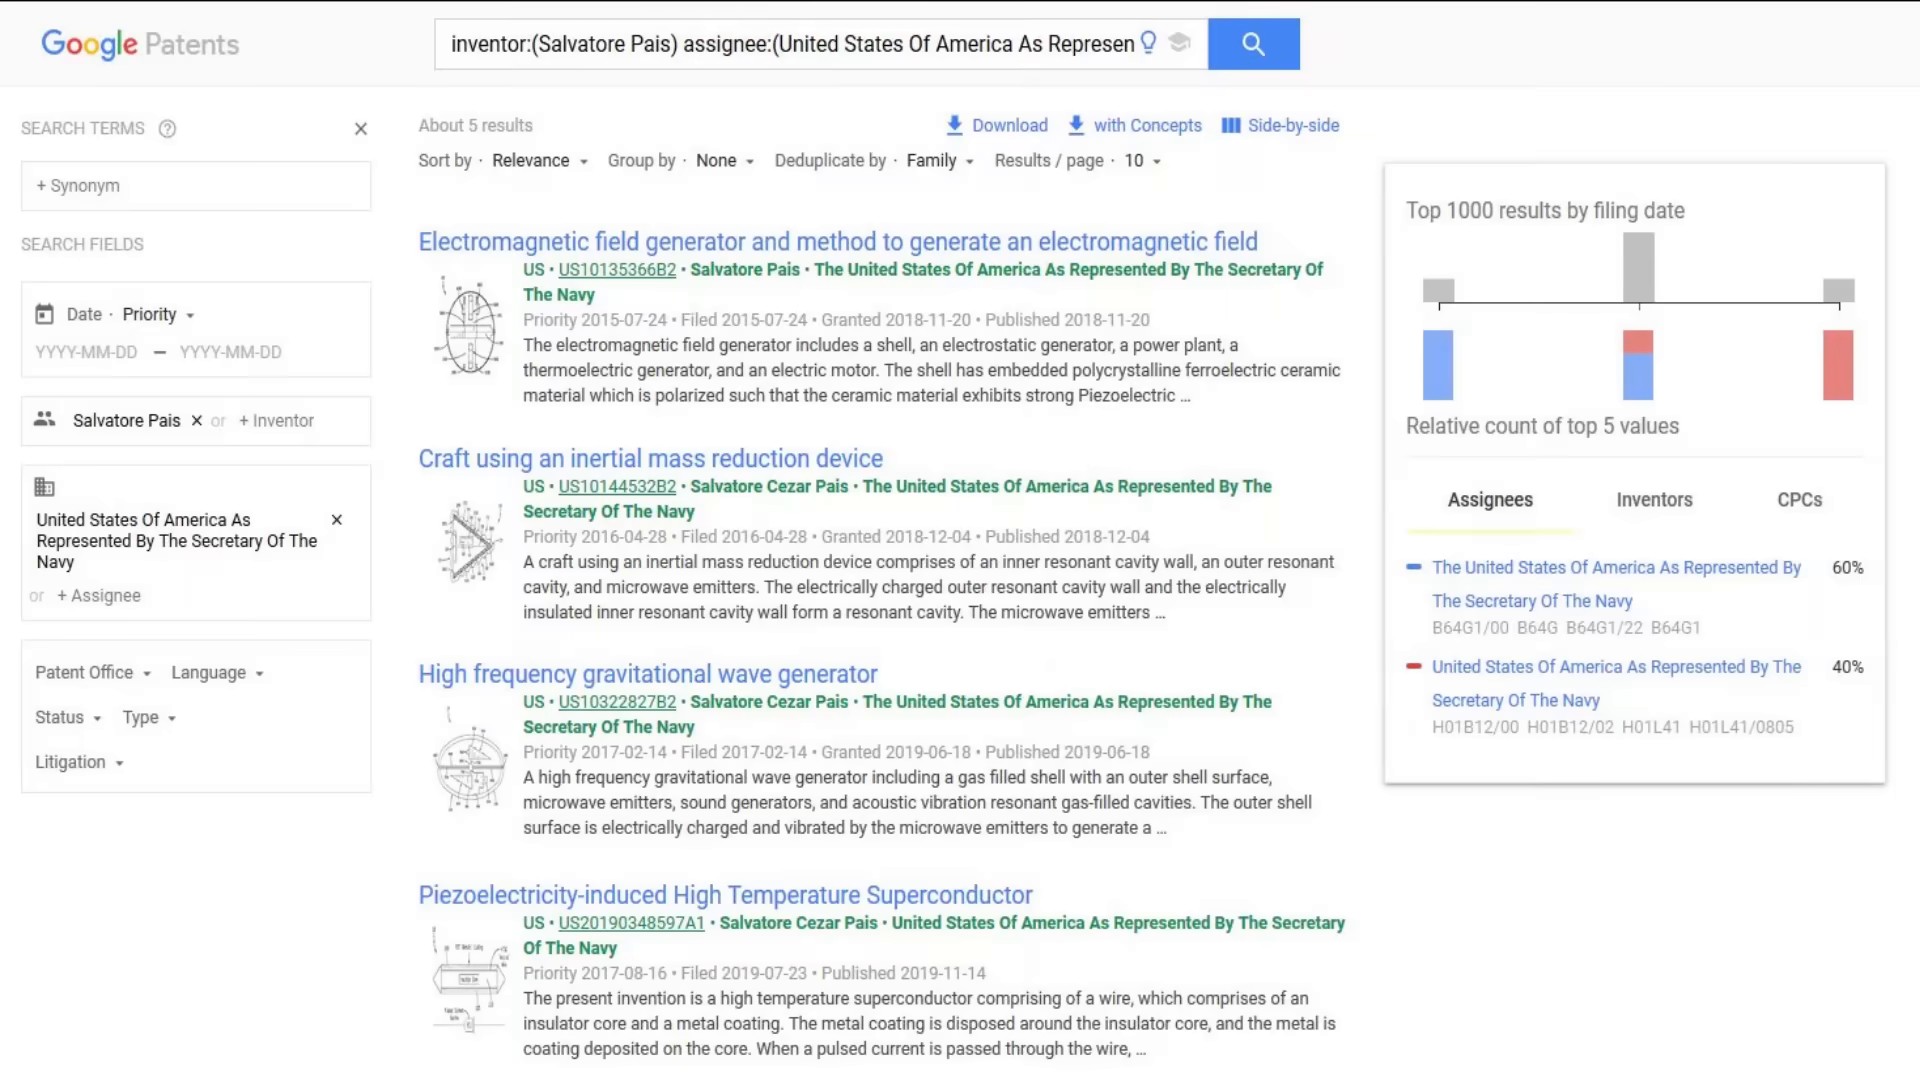Image resolution: width=1920 pixels, height=1080 pixels.
Task: Open the Patent Office filter dropdown
Action: click(x=93, y=673)
